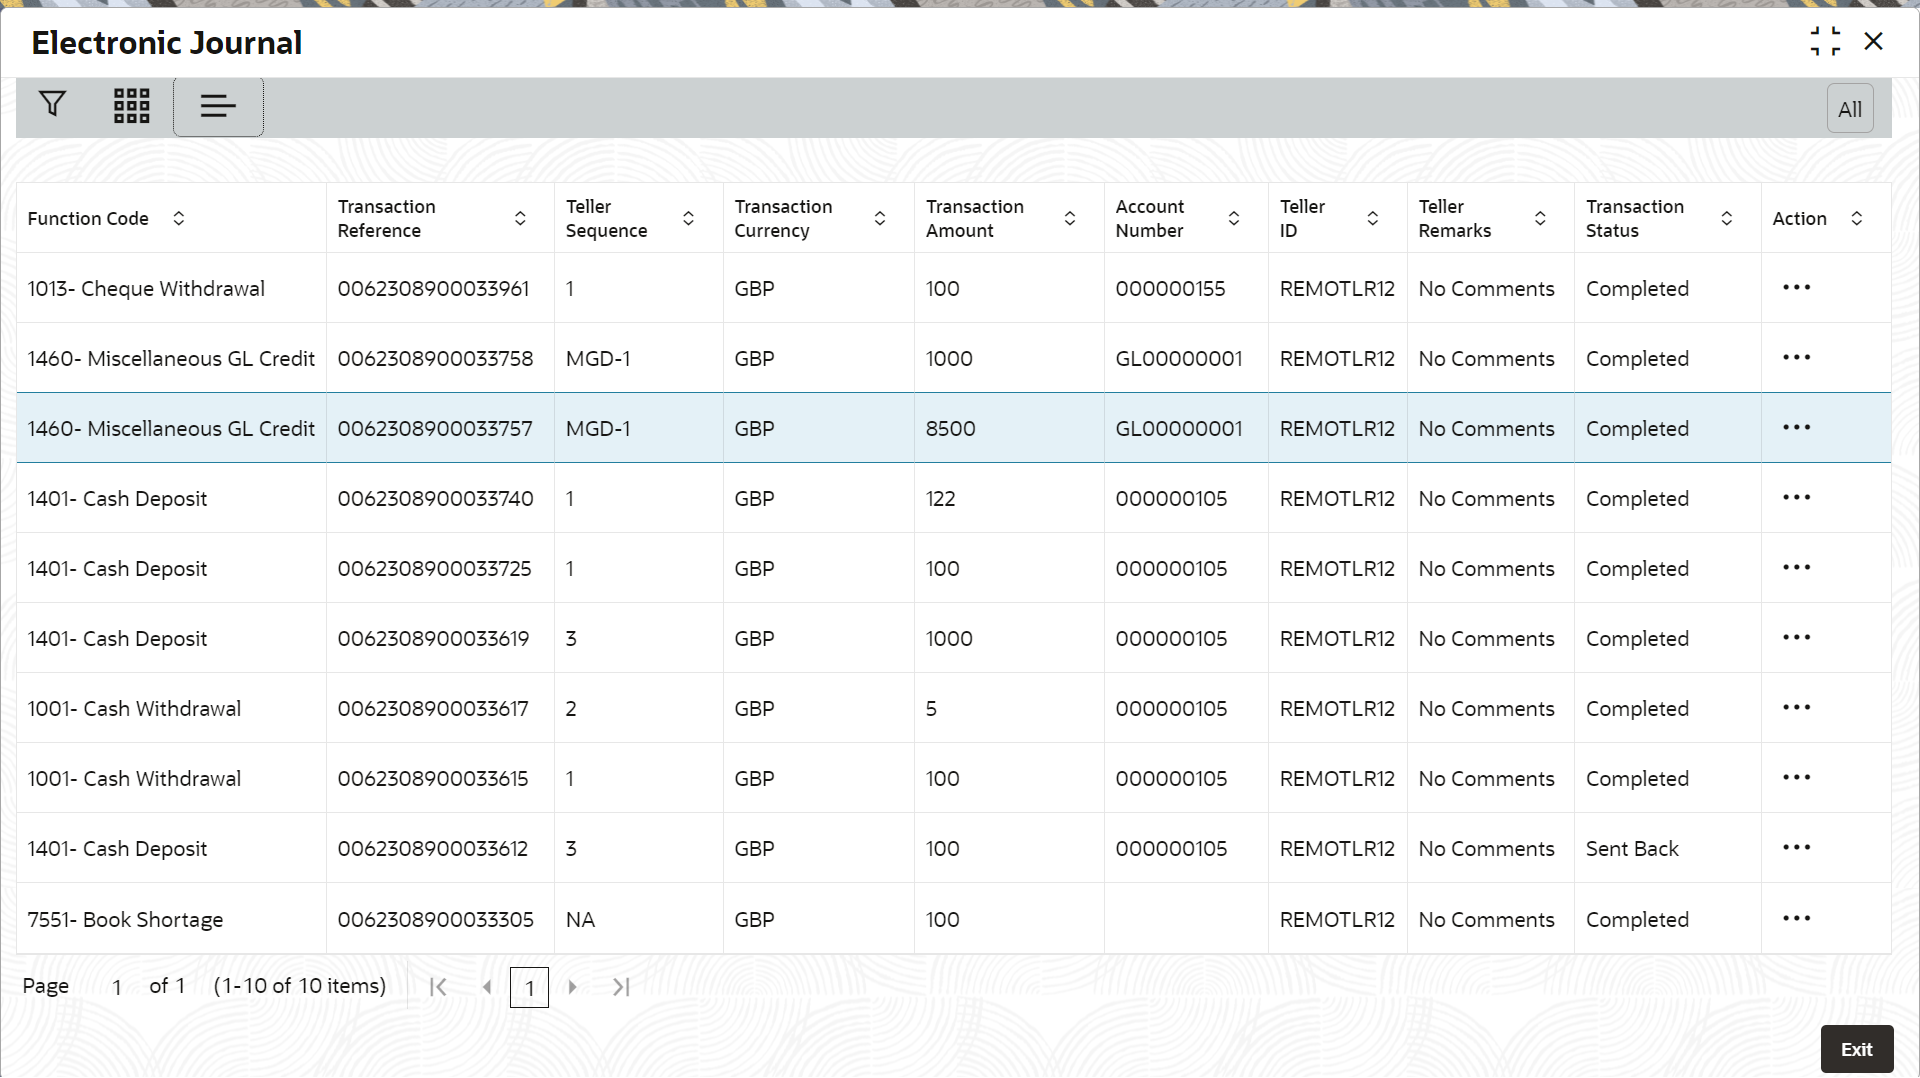The image size is (1920, 1078).
Task: Sort by Function Code column
Action: pos(178,218)
